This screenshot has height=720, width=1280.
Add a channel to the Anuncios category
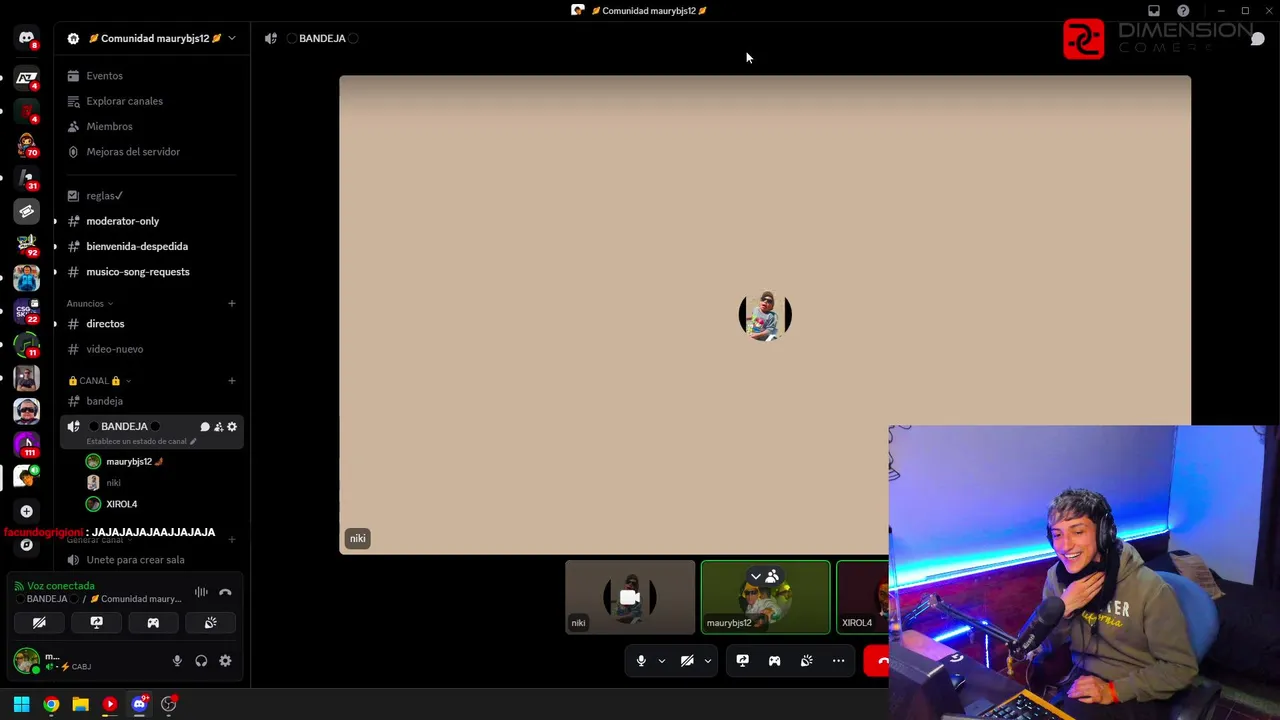pos(232,303)
